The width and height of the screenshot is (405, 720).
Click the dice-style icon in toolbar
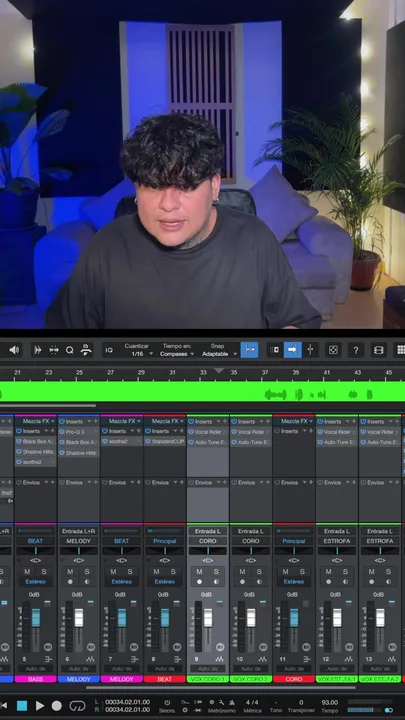333,350
